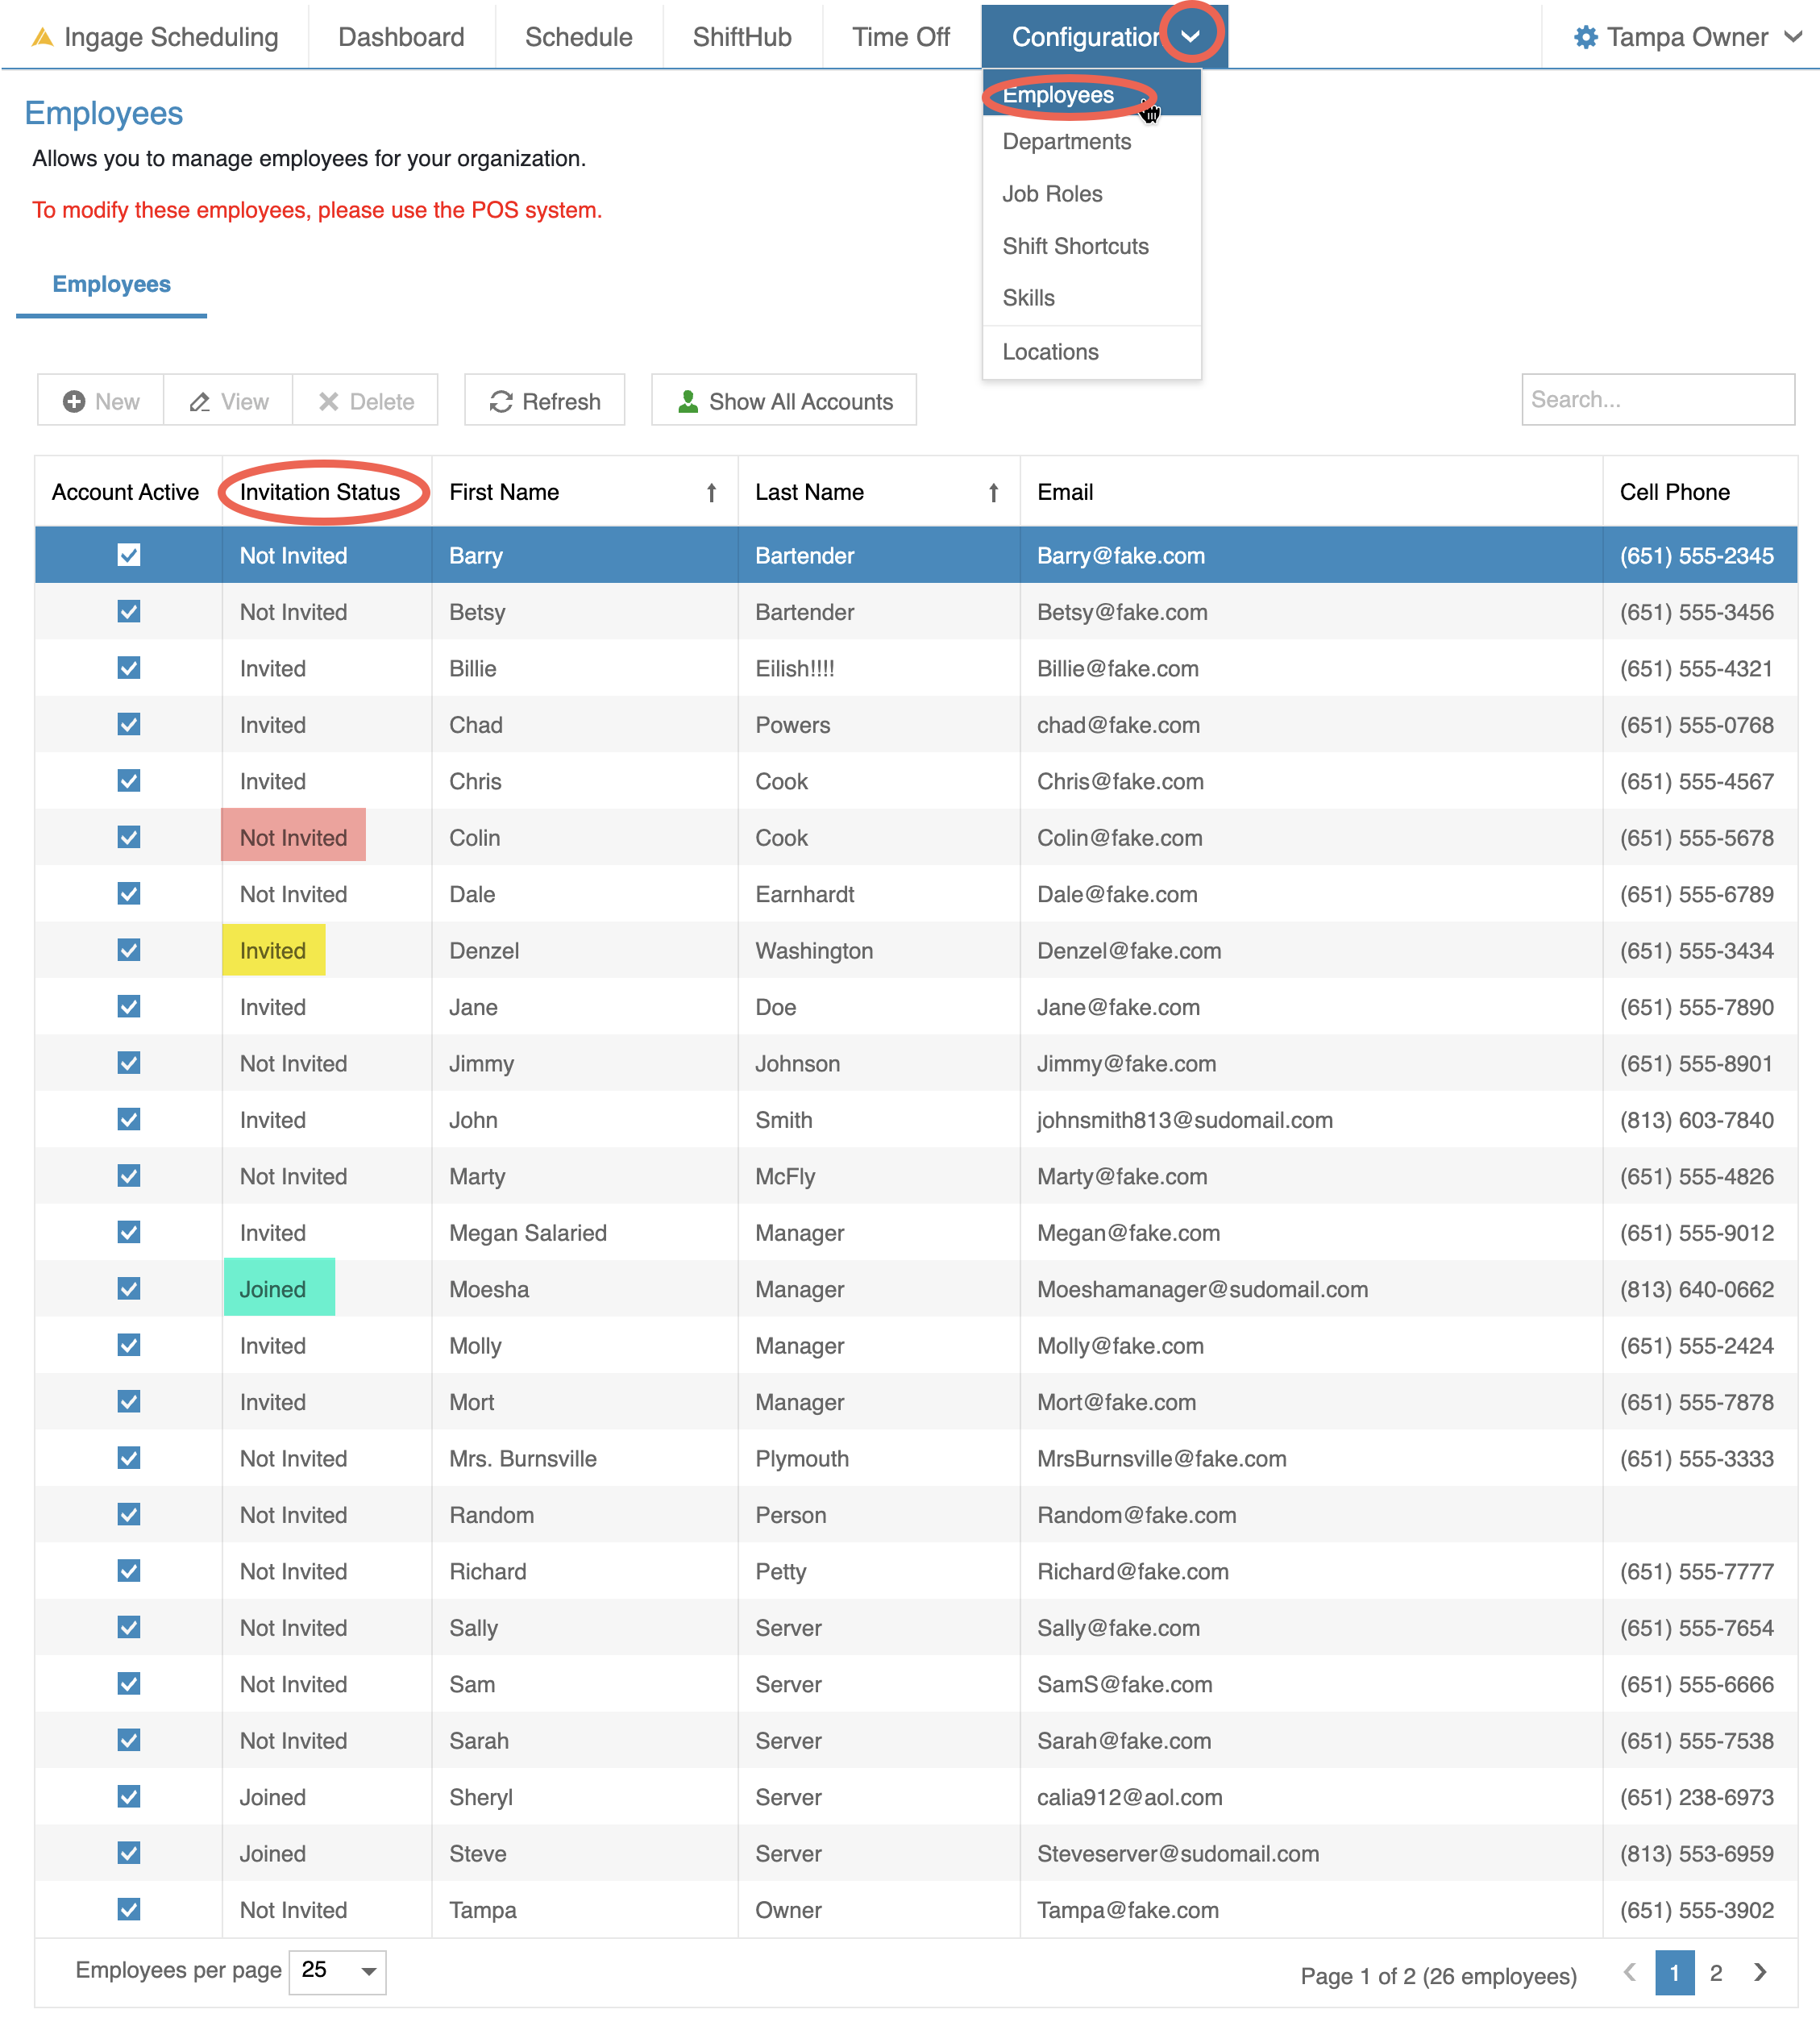Viewport: 1820px width, 2022px height.
Task: Click into the employee Search field
Action: [x=1657, y=399]
